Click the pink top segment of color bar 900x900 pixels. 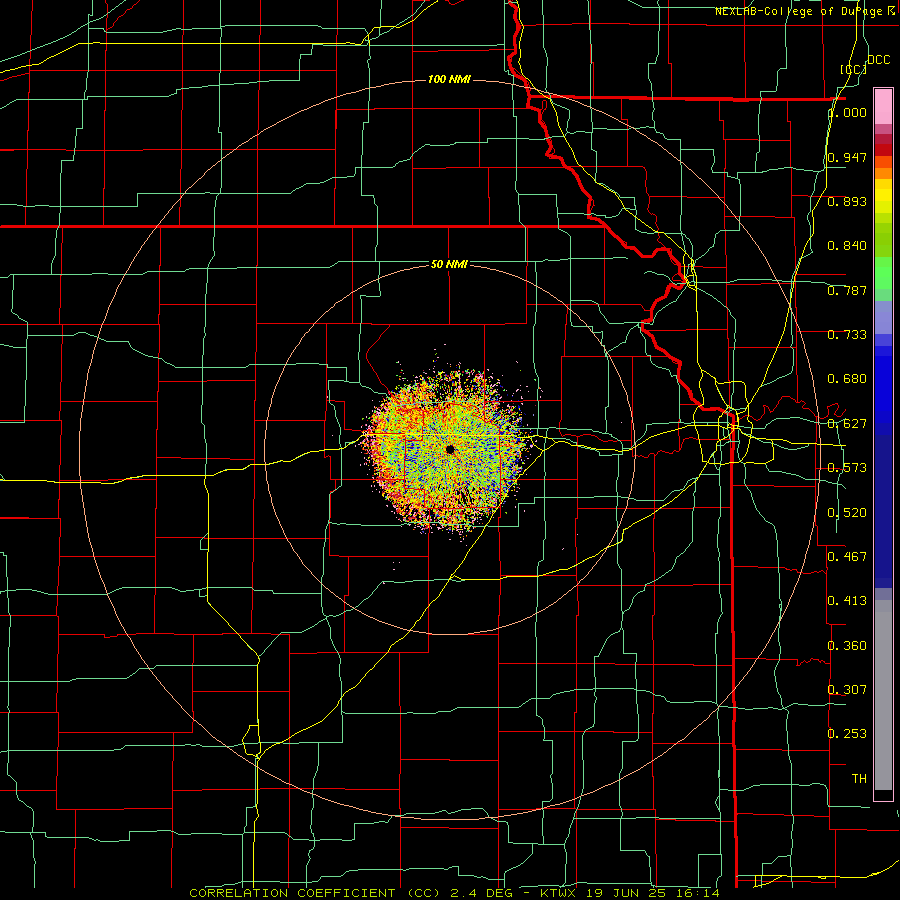pyautogui.click(x=883, y=106)
